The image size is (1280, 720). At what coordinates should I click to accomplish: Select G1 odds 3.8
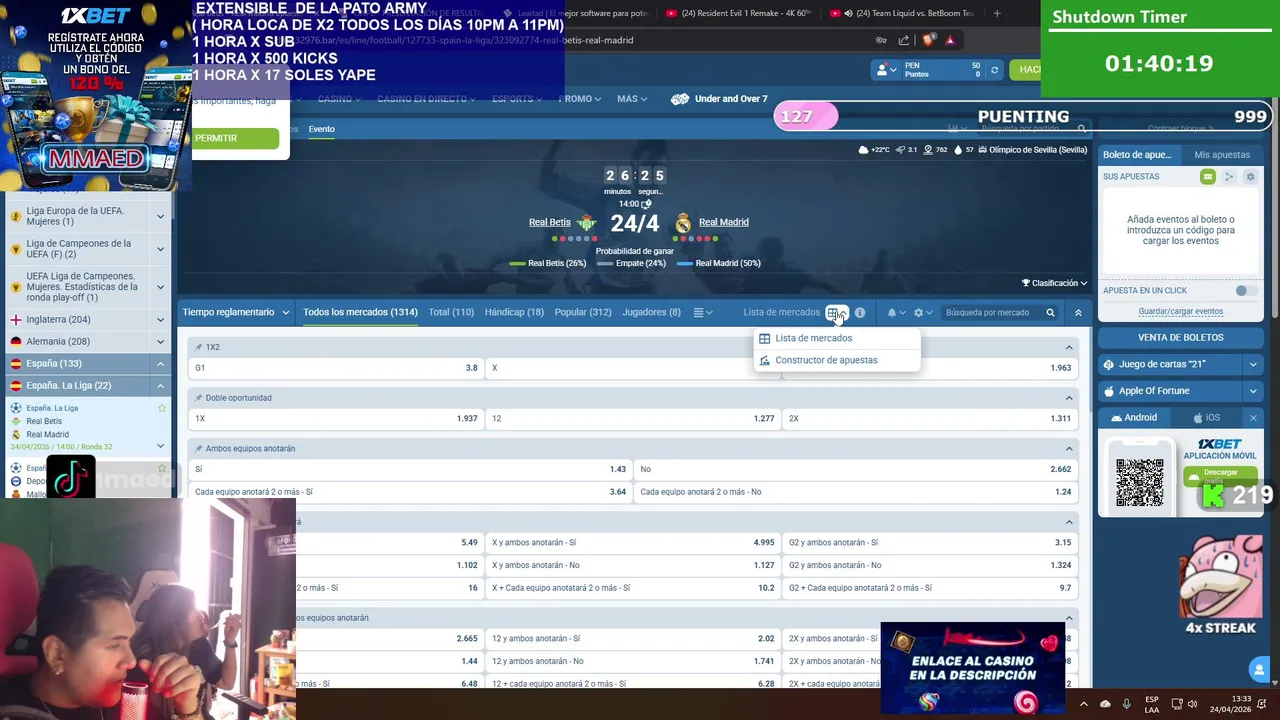(x=336, y=368)
